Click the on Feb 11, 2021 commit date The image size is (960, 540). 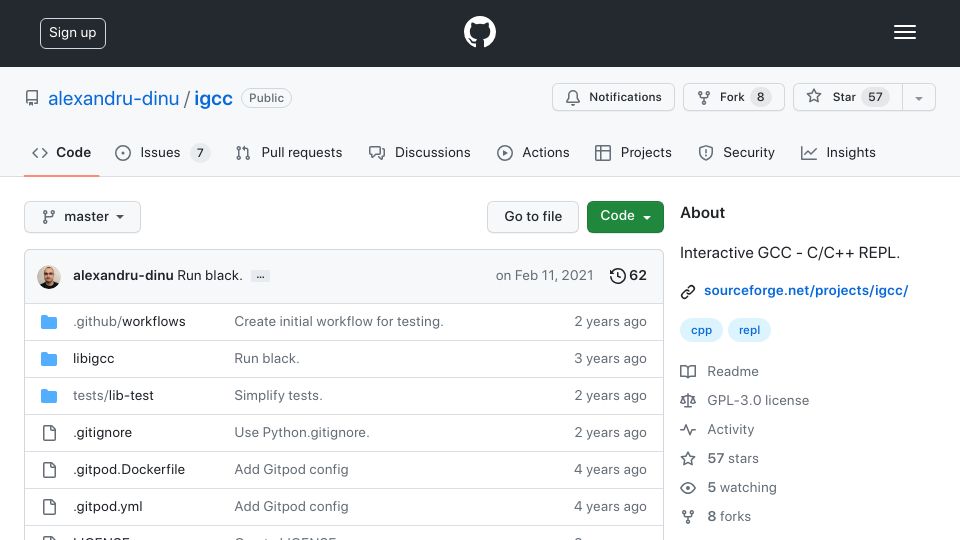click(x=544, y=276)
